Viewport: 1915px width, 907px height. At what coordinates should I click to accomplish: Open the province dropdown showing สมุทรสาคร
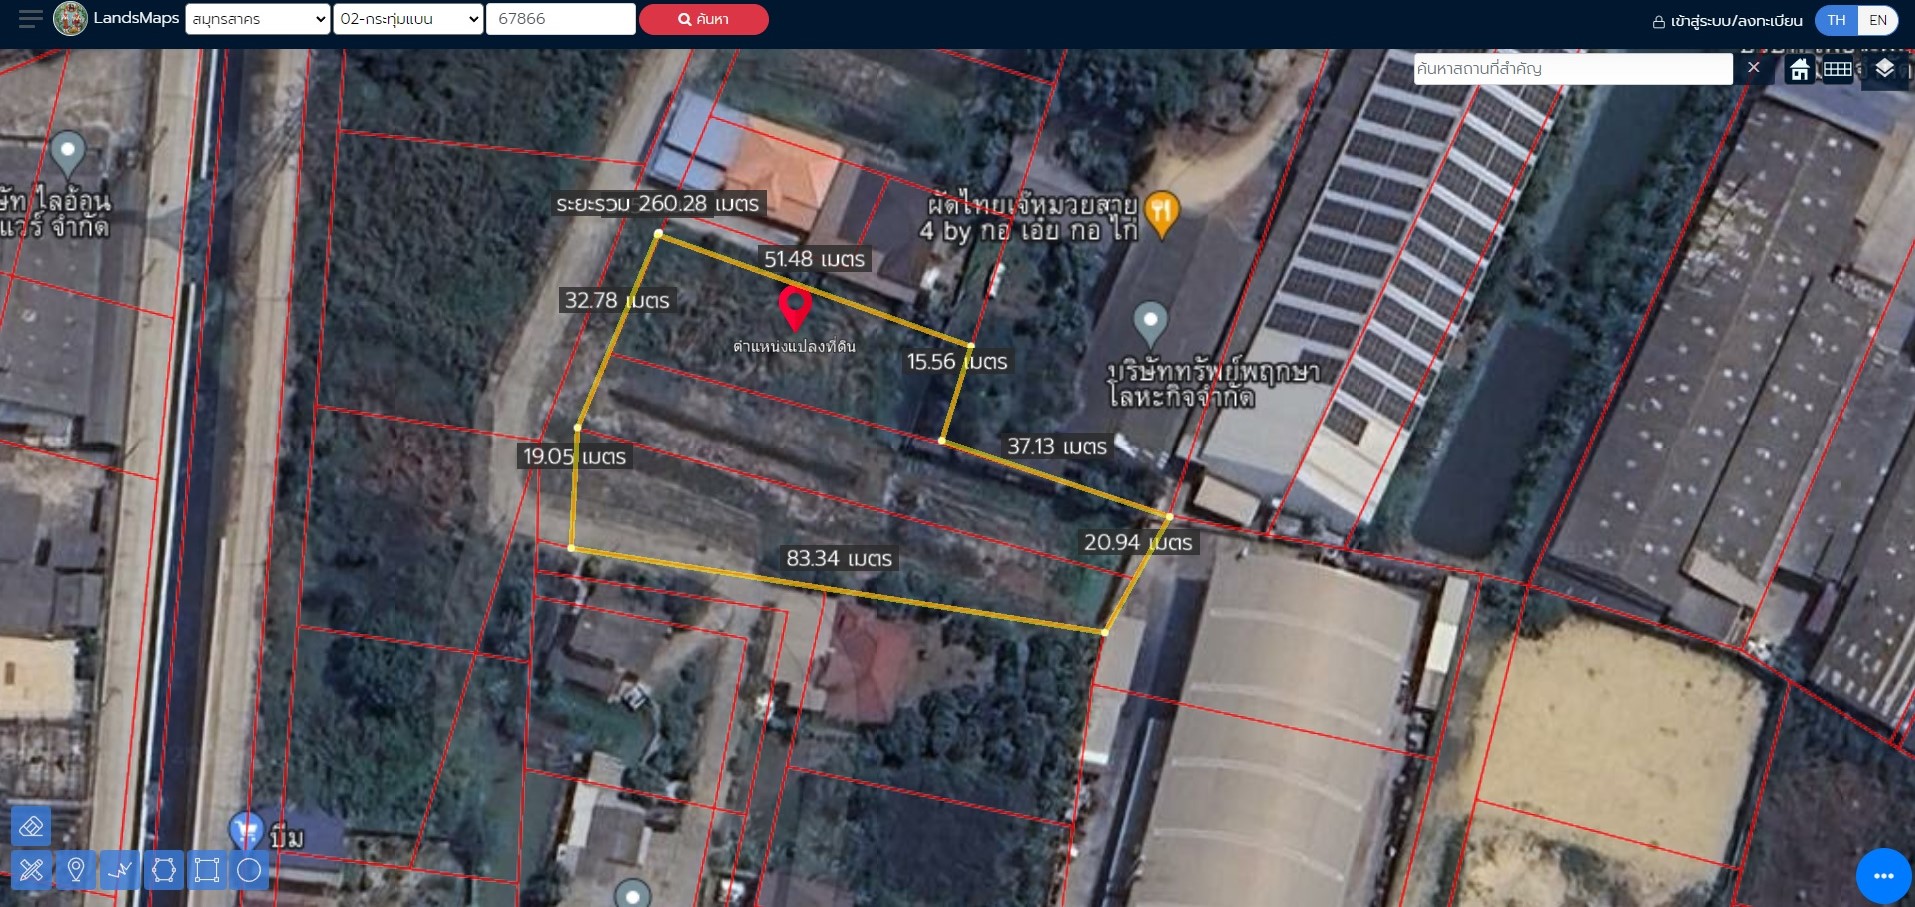click(x=258, y=19)
